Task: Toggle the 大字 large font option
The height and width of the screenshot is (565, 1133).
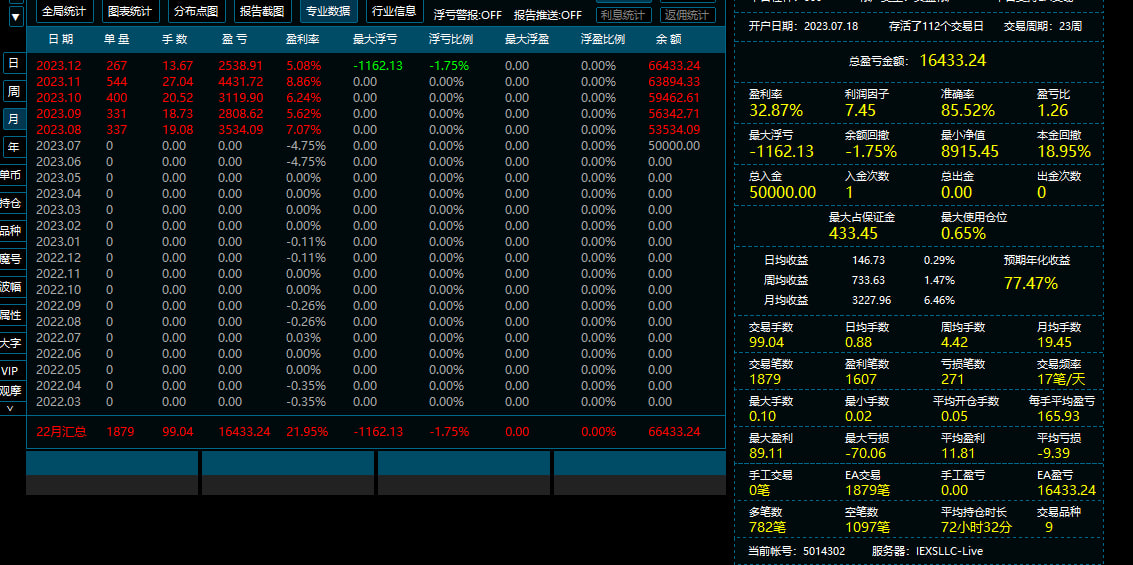Action: [x=11, y=343]
